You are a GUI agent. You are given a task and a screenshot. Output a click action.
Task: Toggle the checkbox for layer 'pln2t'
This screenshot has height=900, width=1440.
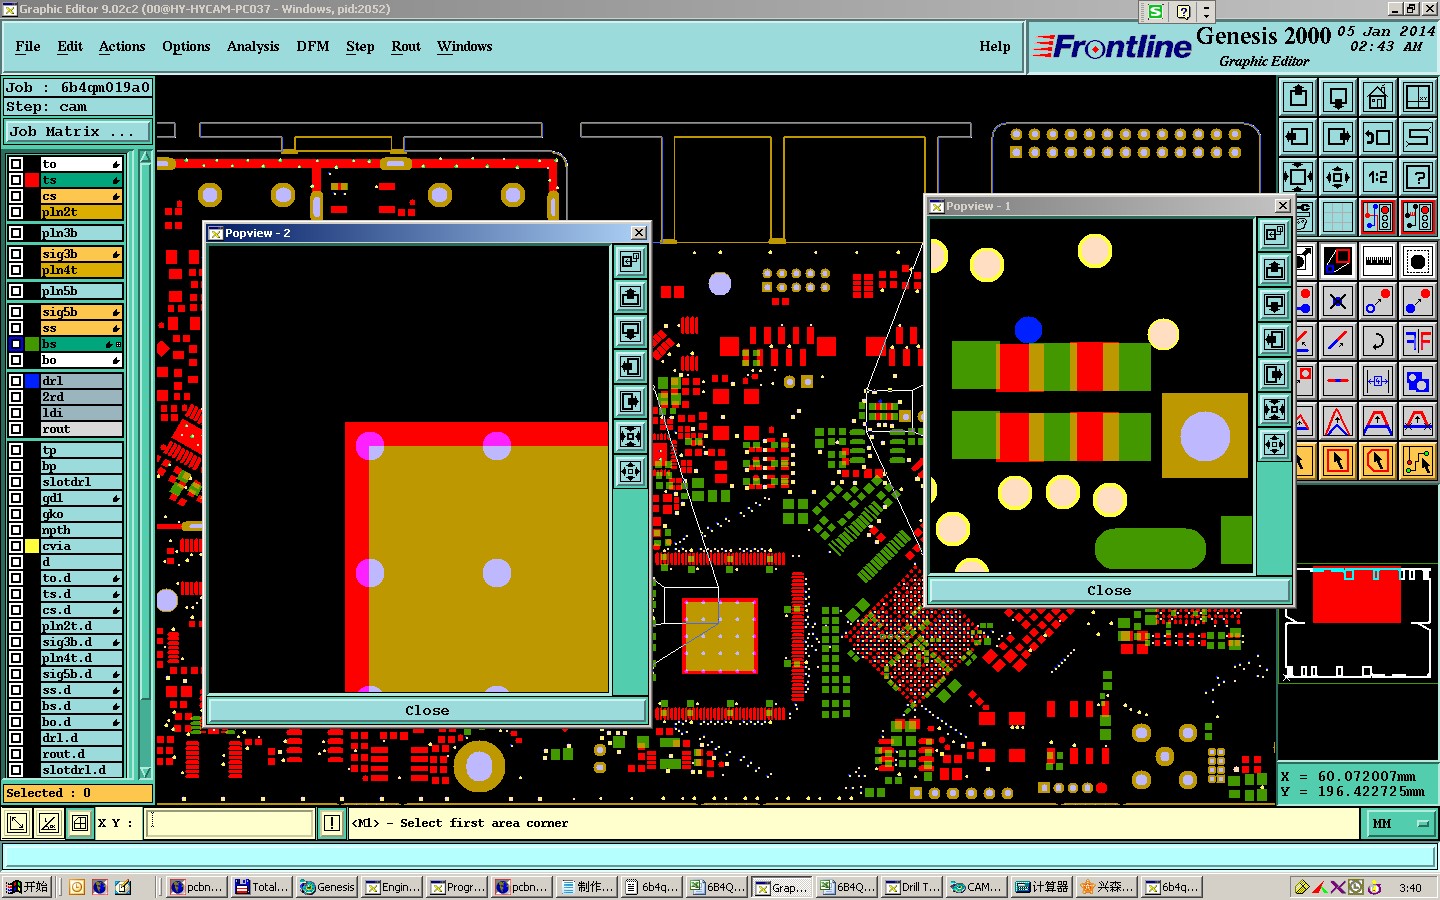point(16,212)
